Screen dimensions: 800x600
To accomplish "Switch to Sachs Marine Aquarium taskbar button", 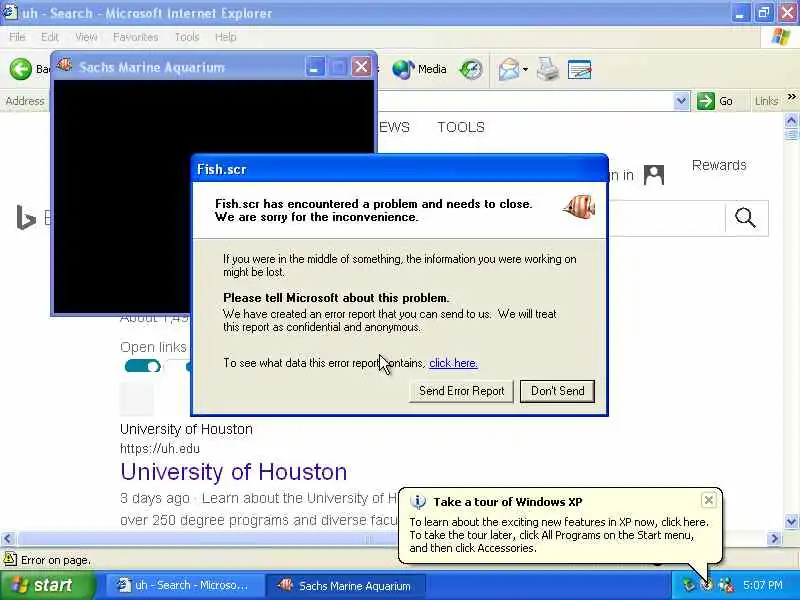I will pos(346,585).
